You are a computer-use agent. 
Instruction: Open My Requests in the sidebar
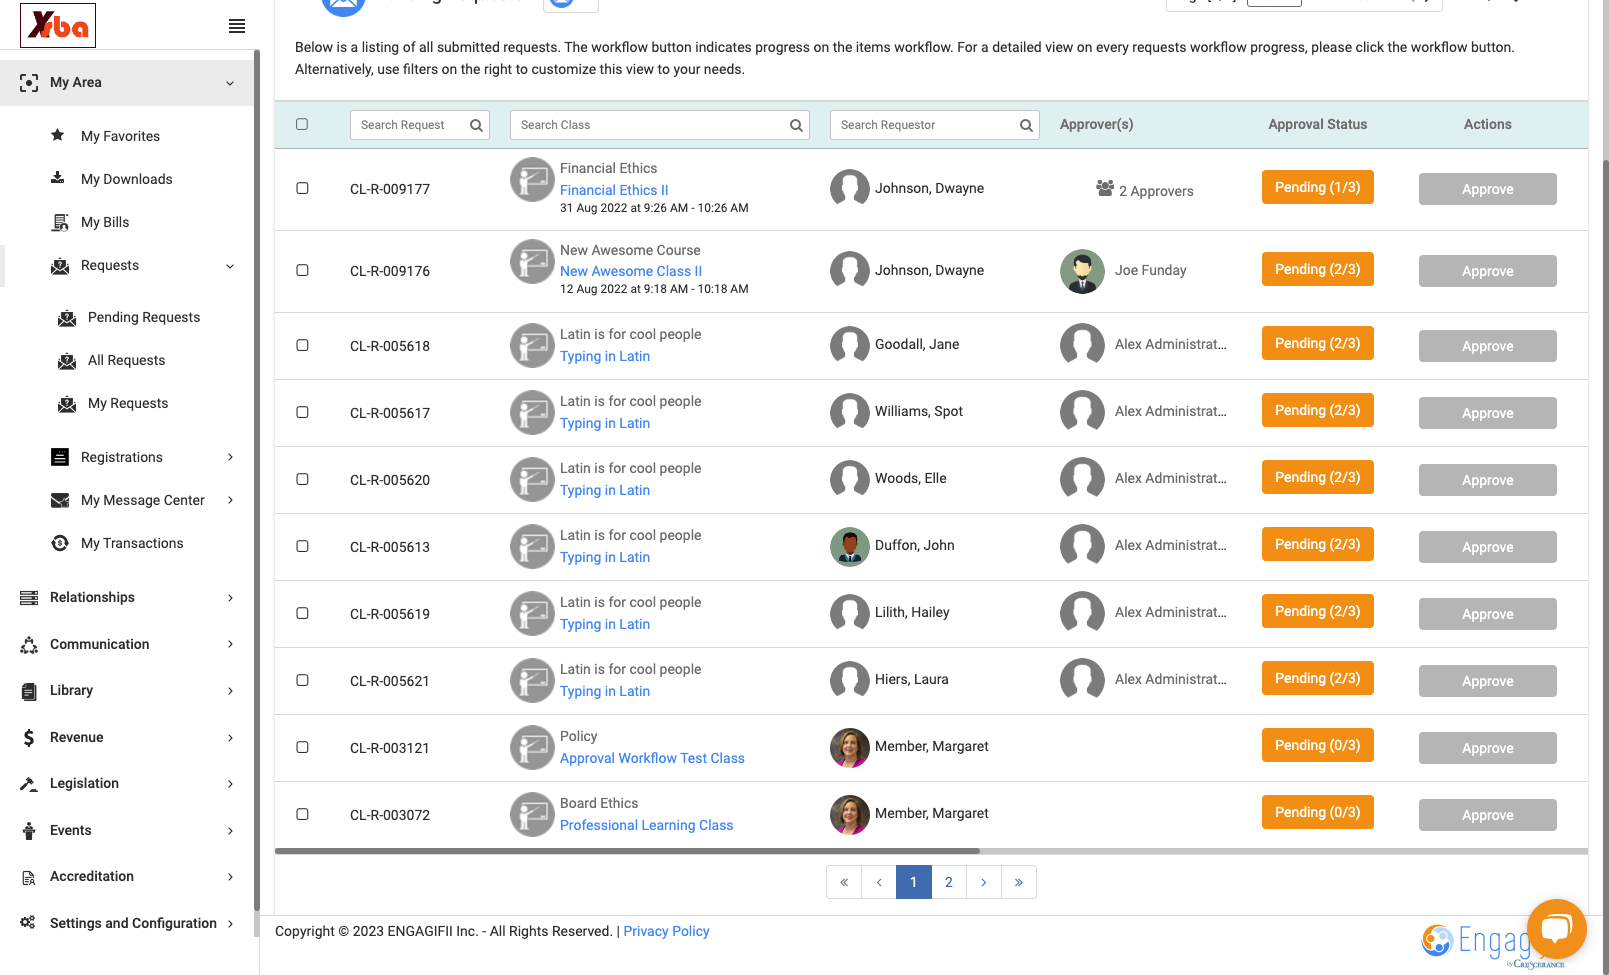coord(128,403)
